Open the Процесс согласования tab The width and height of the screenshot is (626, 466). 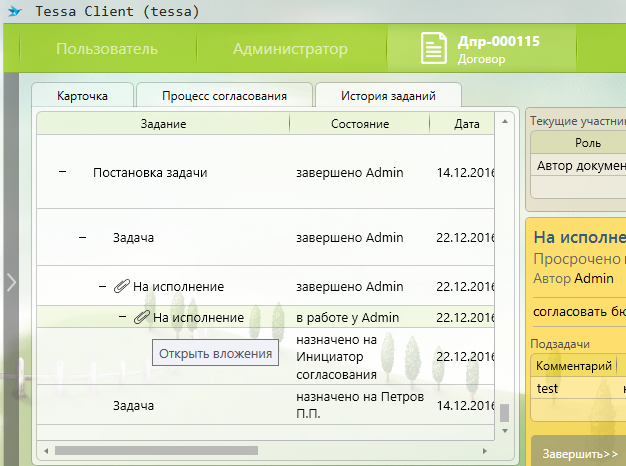[x=224, y=96]
